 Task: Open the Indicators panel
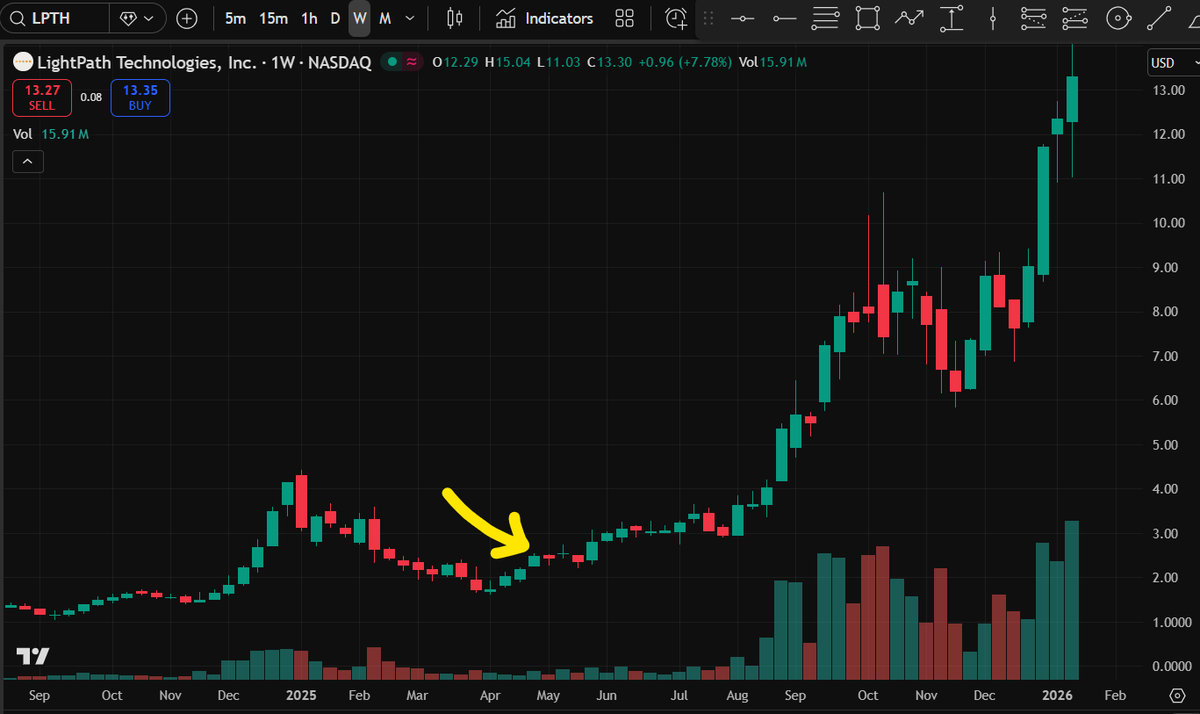coord(545,18)
